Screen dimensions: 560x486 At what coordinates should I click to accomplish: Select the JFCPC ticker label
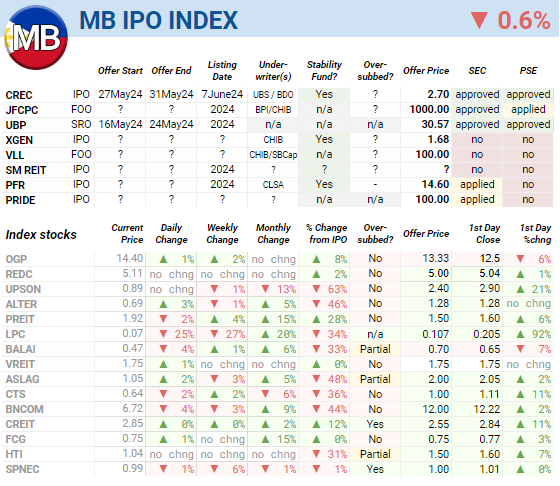click(22, 110)
